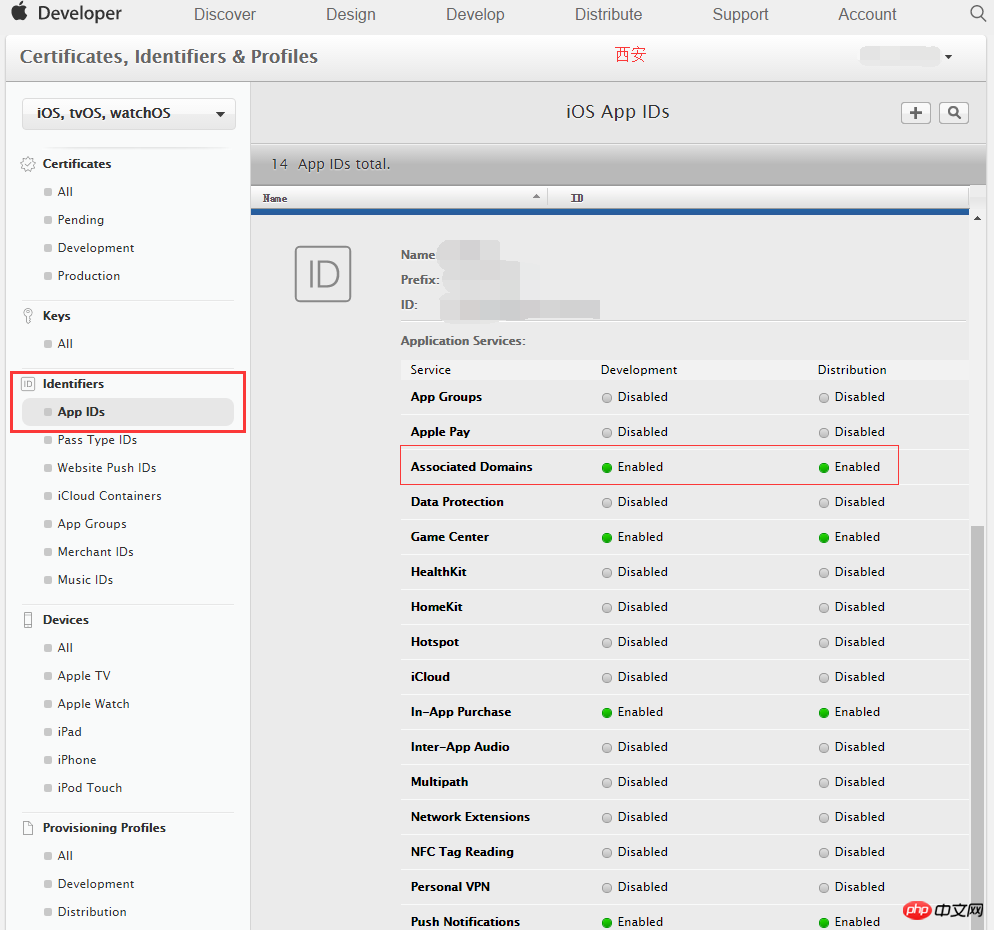Click the NFC Tag Reading service name
994x930 pixels.
click(x=462, y=851)
